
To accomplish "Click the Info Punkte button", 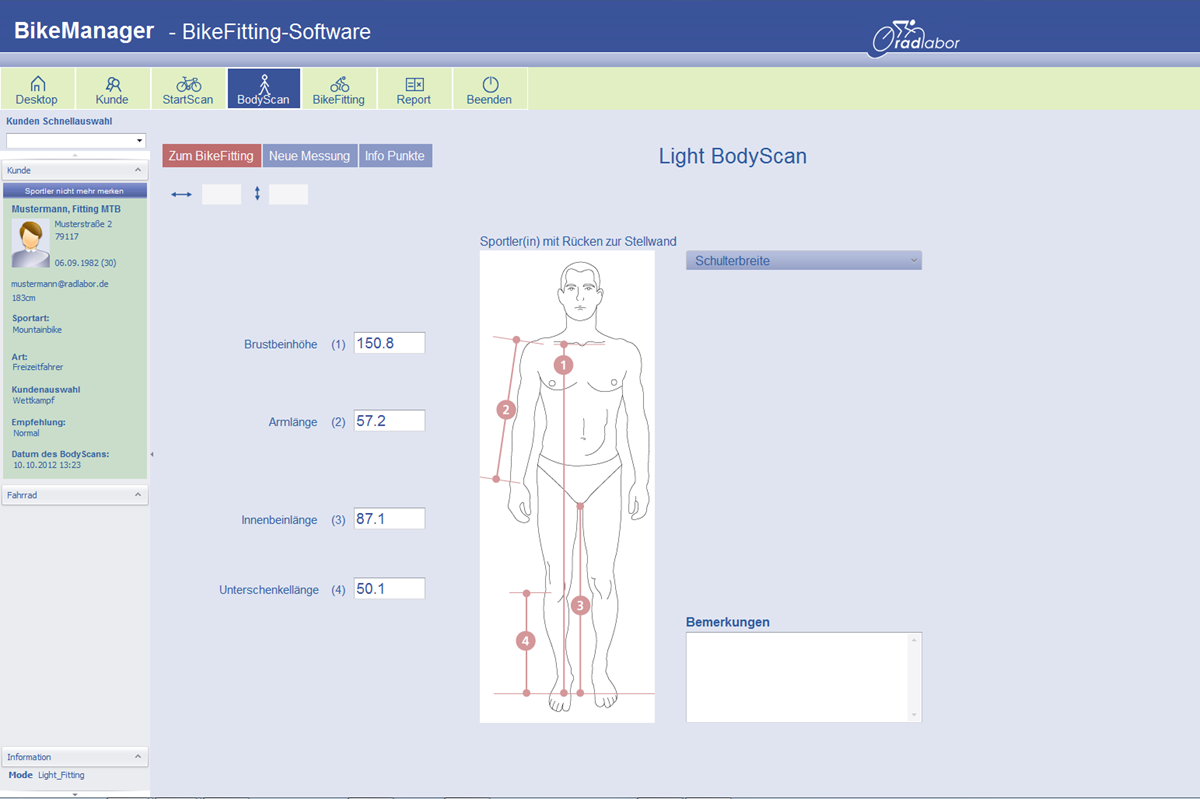I will [395, 156].
